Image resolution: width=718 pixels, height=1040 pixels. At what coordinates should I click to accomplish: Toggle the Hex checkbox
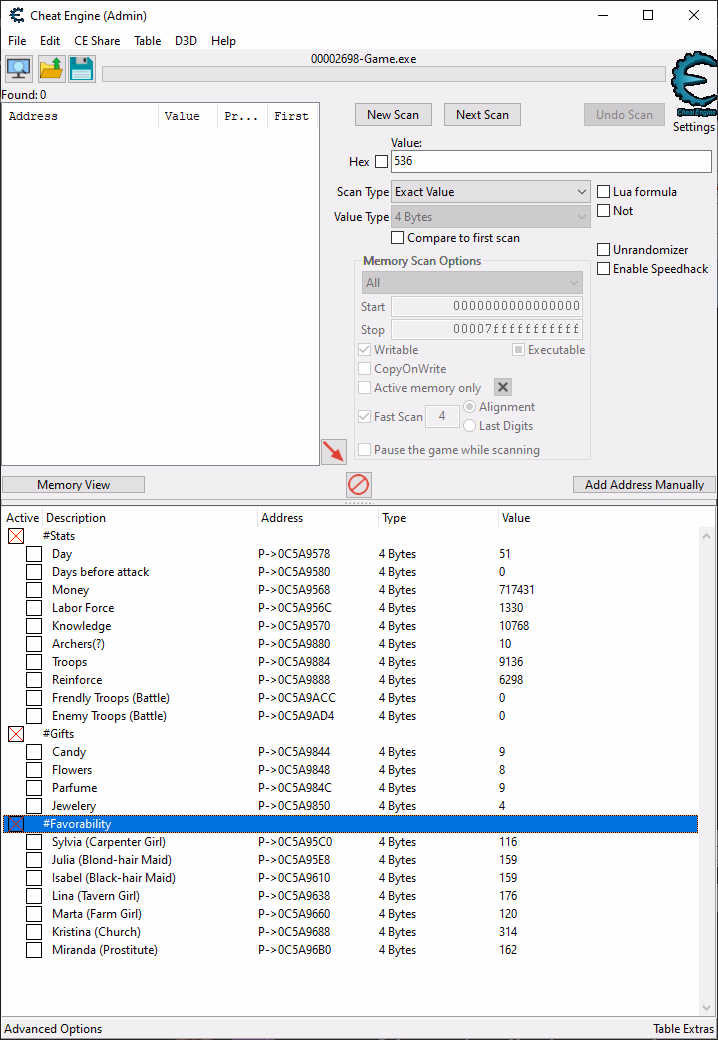click(381, 161)
